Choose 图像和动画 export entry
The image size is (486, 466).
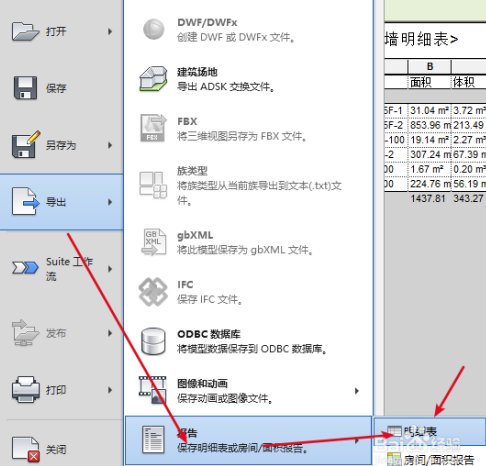(249, 391)
